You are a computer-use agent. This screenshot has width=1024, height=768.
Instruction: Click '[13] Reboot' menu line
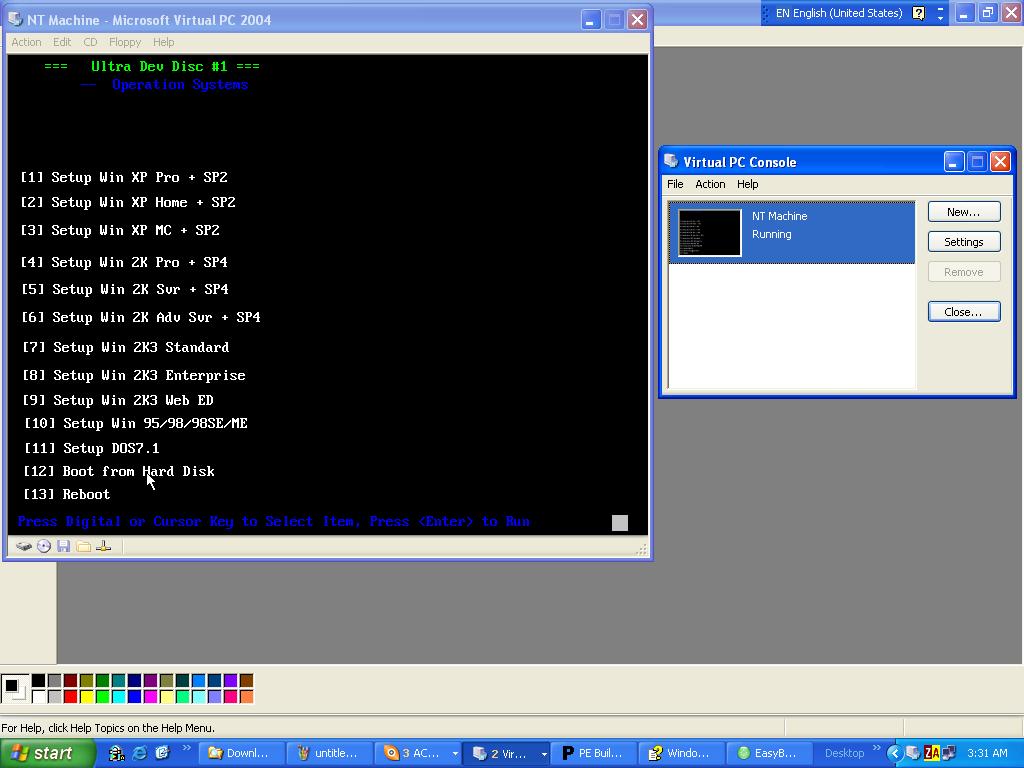pyautogui.click(x=67, y=494)
